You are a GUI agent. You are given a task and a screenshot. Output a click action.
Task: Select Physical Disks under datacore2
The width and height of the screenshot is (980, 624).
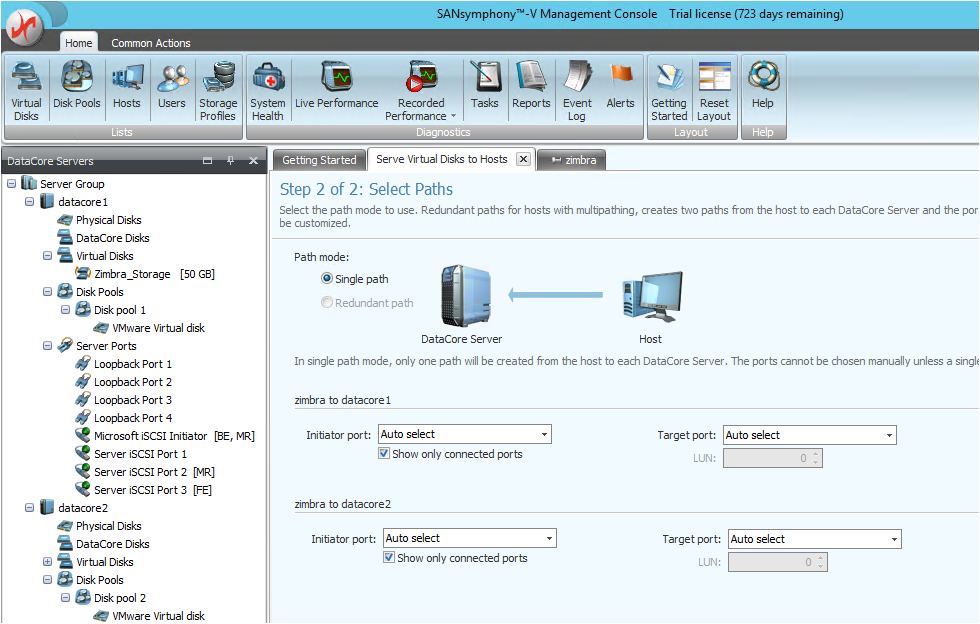pos(100,525)
